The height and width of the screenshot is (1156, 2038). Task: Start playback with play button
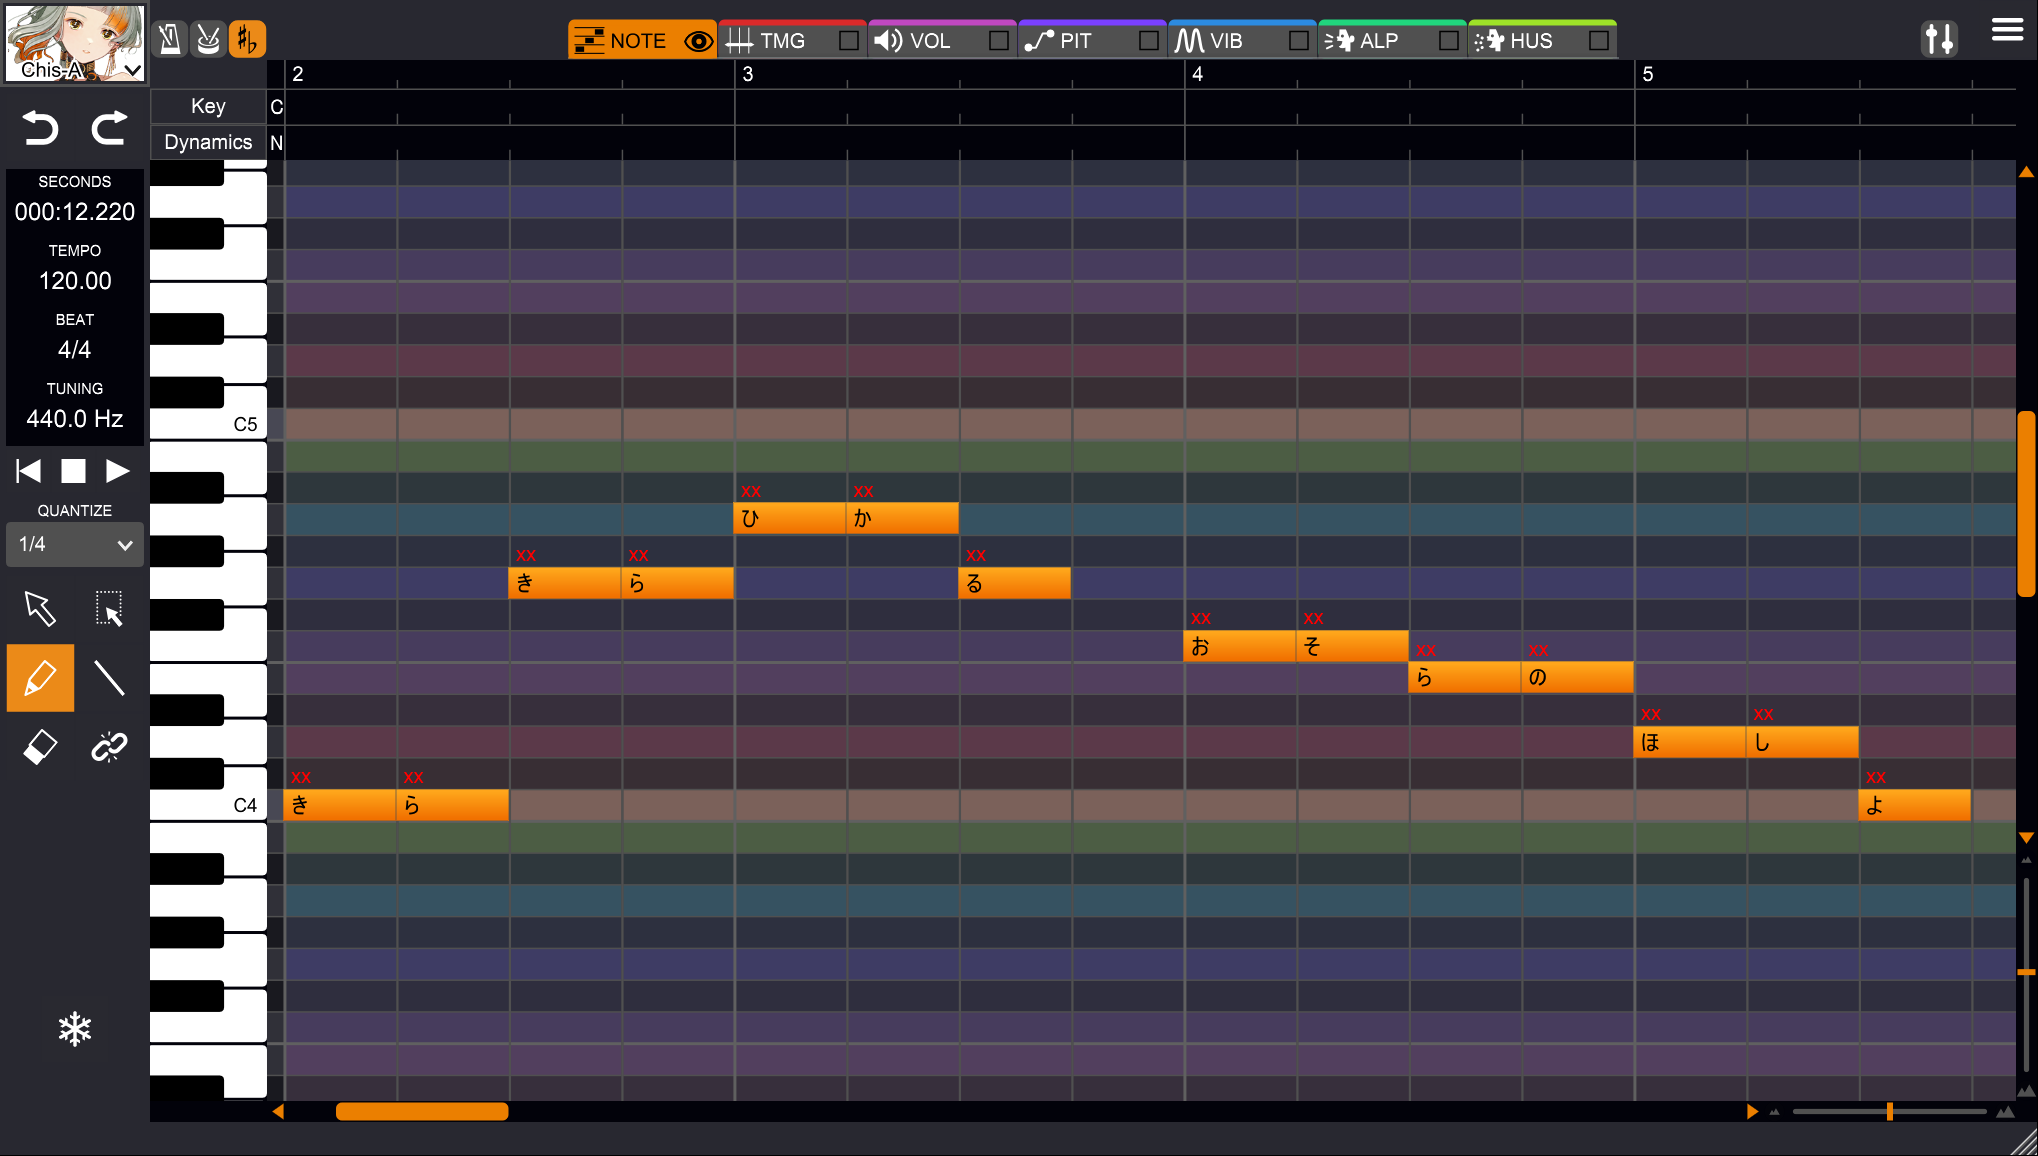(117, 470)
